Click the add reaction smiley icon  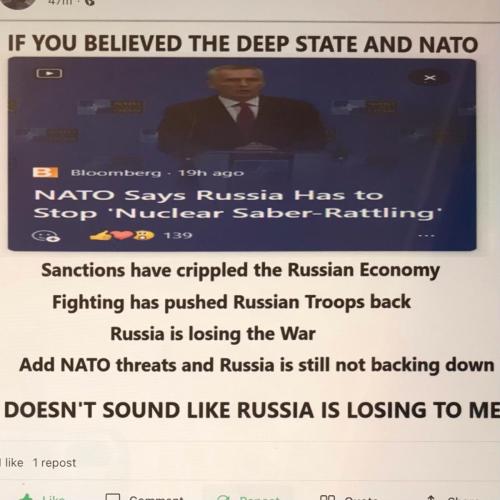46,236
